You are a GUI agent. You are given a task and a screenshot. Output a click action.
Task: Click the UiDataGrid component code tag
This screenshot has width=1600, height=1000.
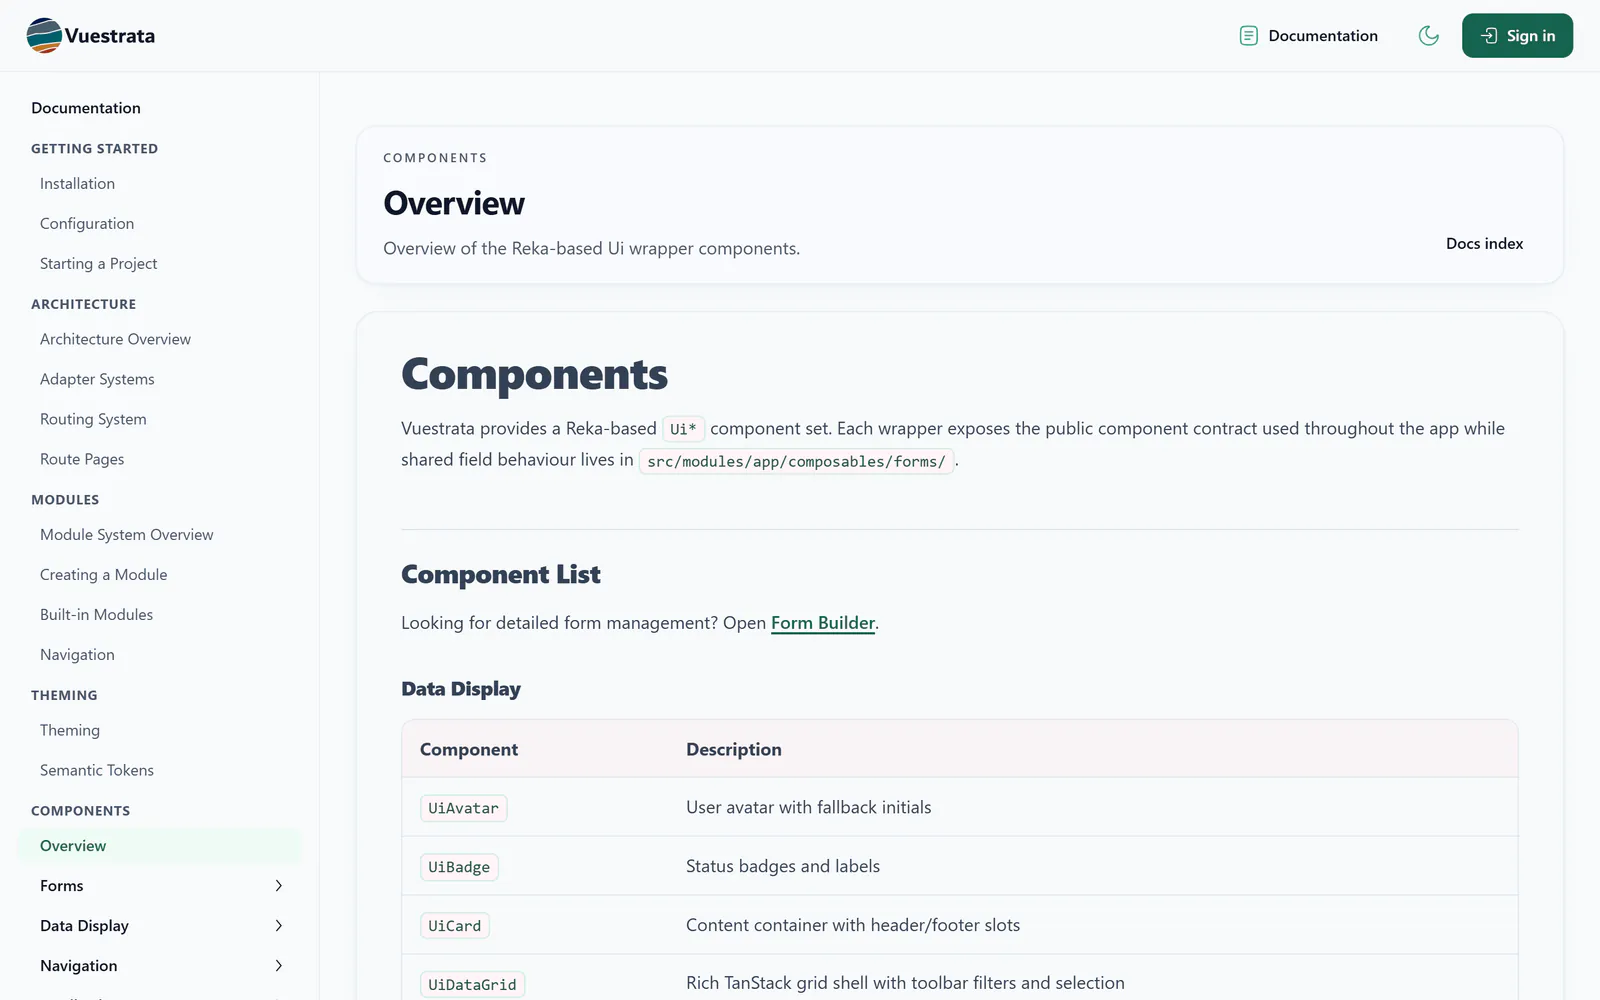[x=472, y=985]
